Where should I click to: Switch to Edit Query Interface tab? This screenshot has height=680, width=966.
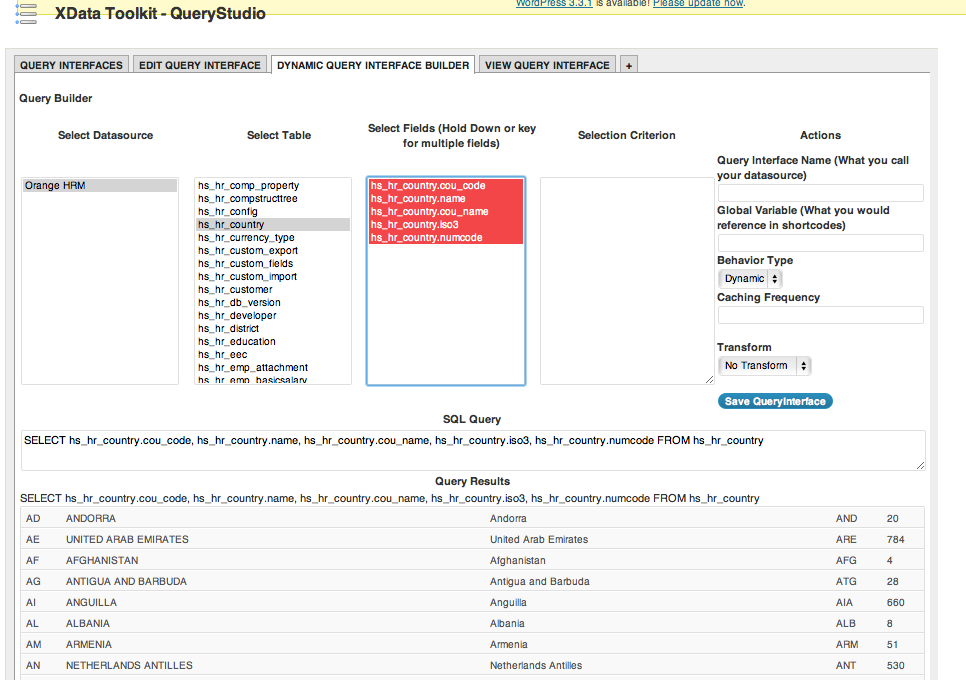(x=200, y=65)
